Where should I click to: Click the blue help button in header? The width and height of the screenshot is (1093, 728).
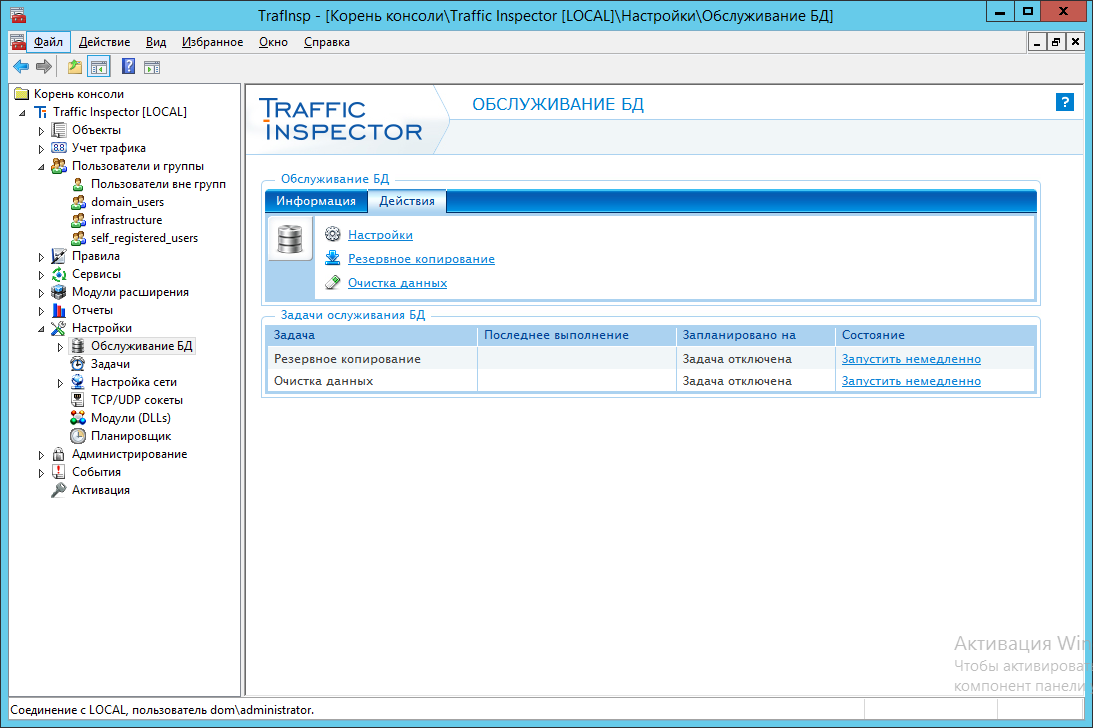click(x=1064, y=103)
